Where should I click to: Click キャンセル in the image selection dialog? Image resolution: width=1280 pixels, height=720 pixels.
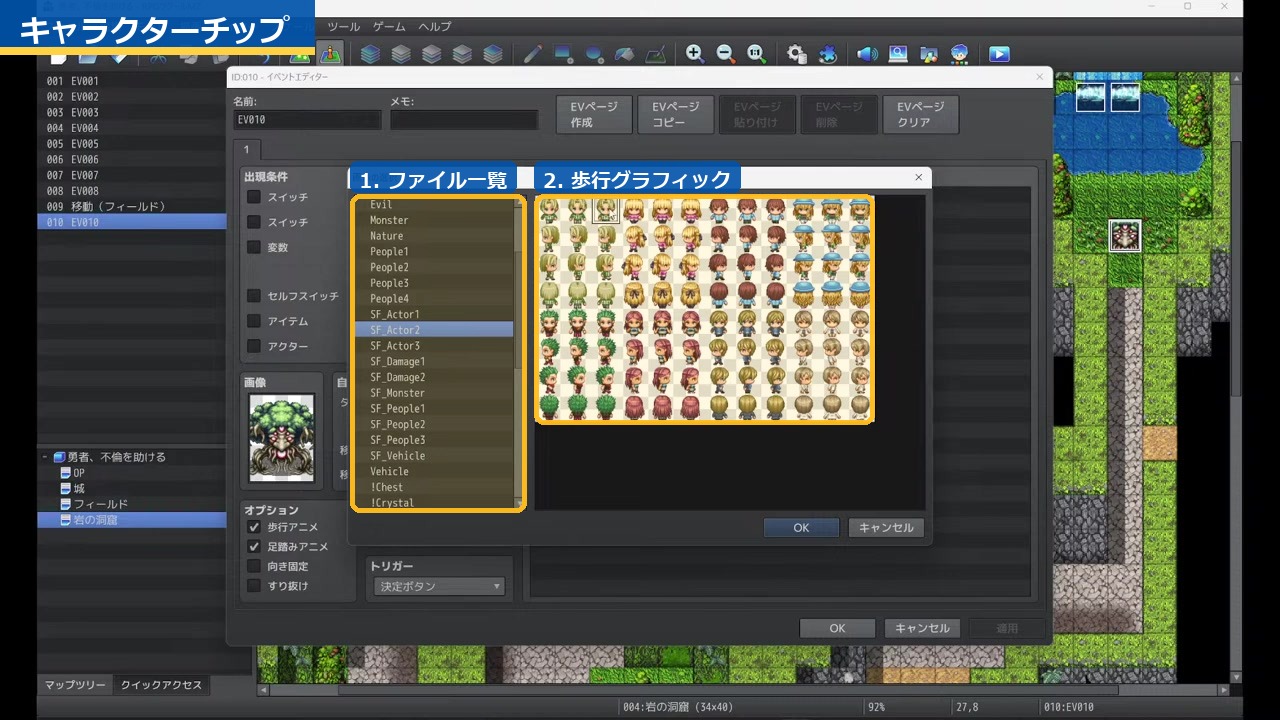pyautogui.click(x=886, y=528)
